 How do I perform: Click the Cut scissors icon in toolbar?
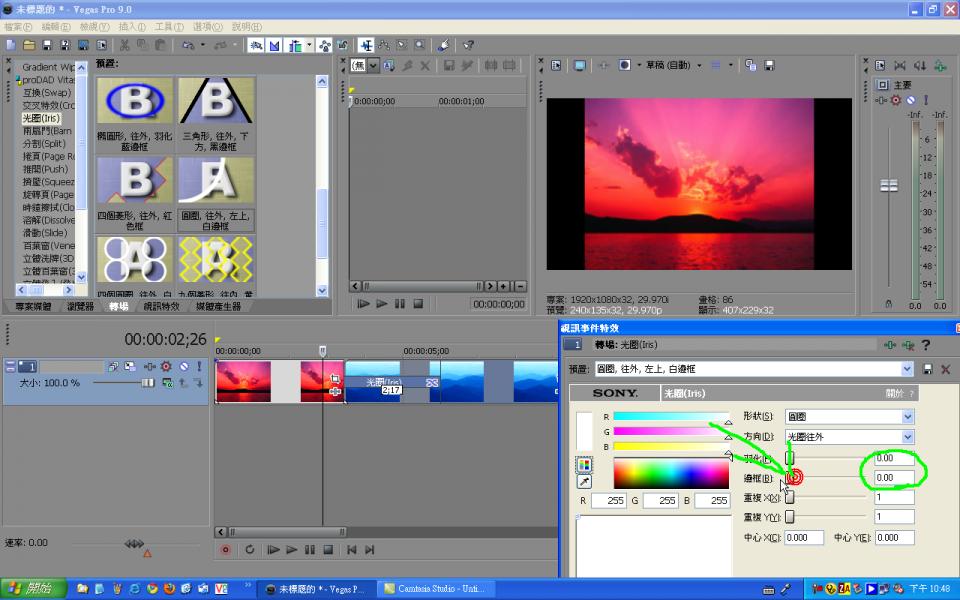tap(125, 45)
